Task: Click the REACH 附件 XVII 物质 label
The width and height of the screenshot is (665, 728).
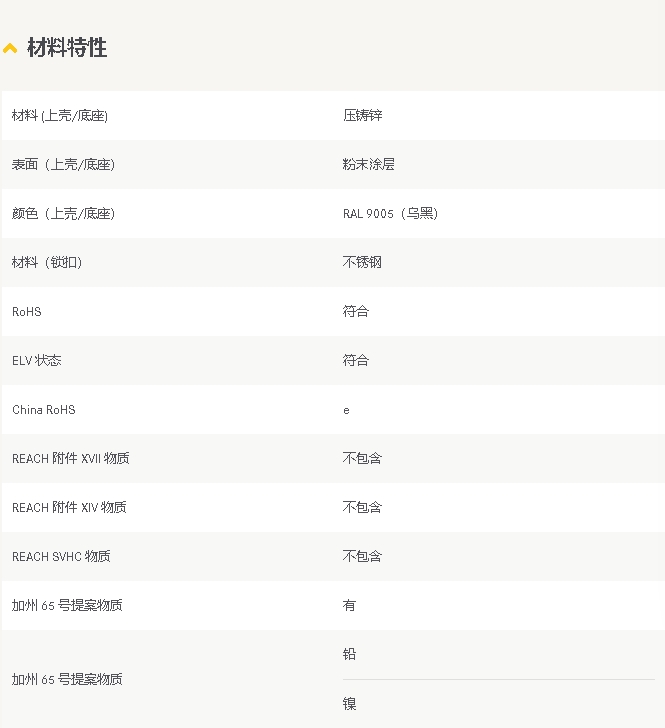Action: 70,459
